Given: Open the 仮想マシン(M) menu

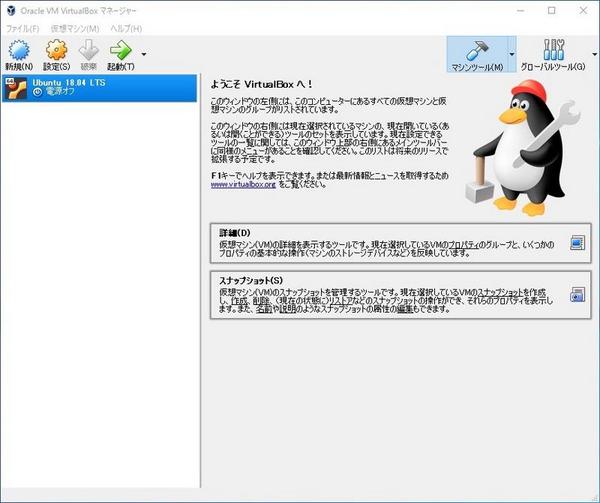Looking at the screenshot, I should [75, 29].
